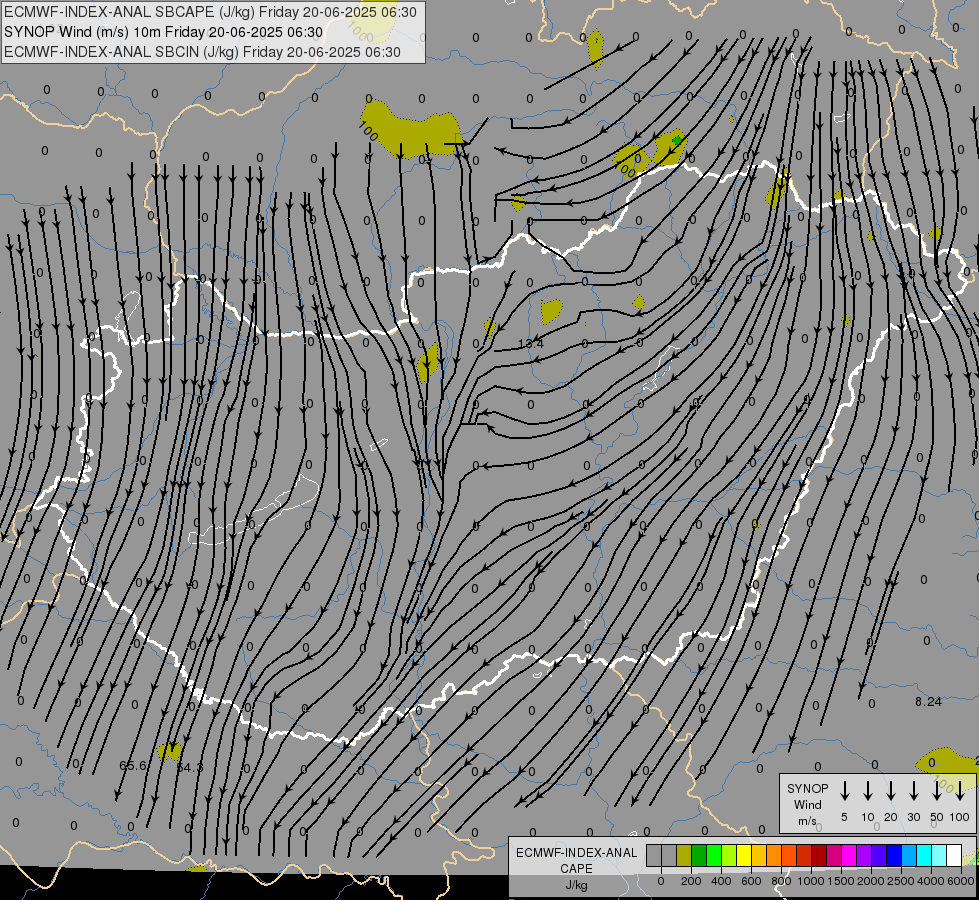The height and width of the screenshot is (900, 979).
Task: Pick the dark red legend swatch
Action: [820, 855]
